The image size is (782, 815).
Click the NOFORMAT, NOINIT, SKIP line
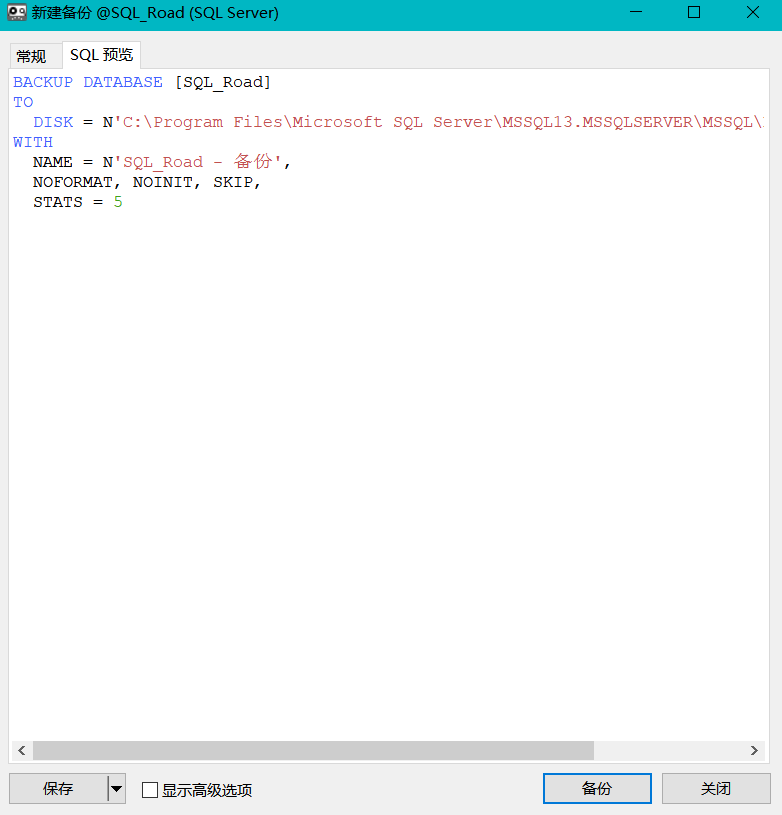146,182
